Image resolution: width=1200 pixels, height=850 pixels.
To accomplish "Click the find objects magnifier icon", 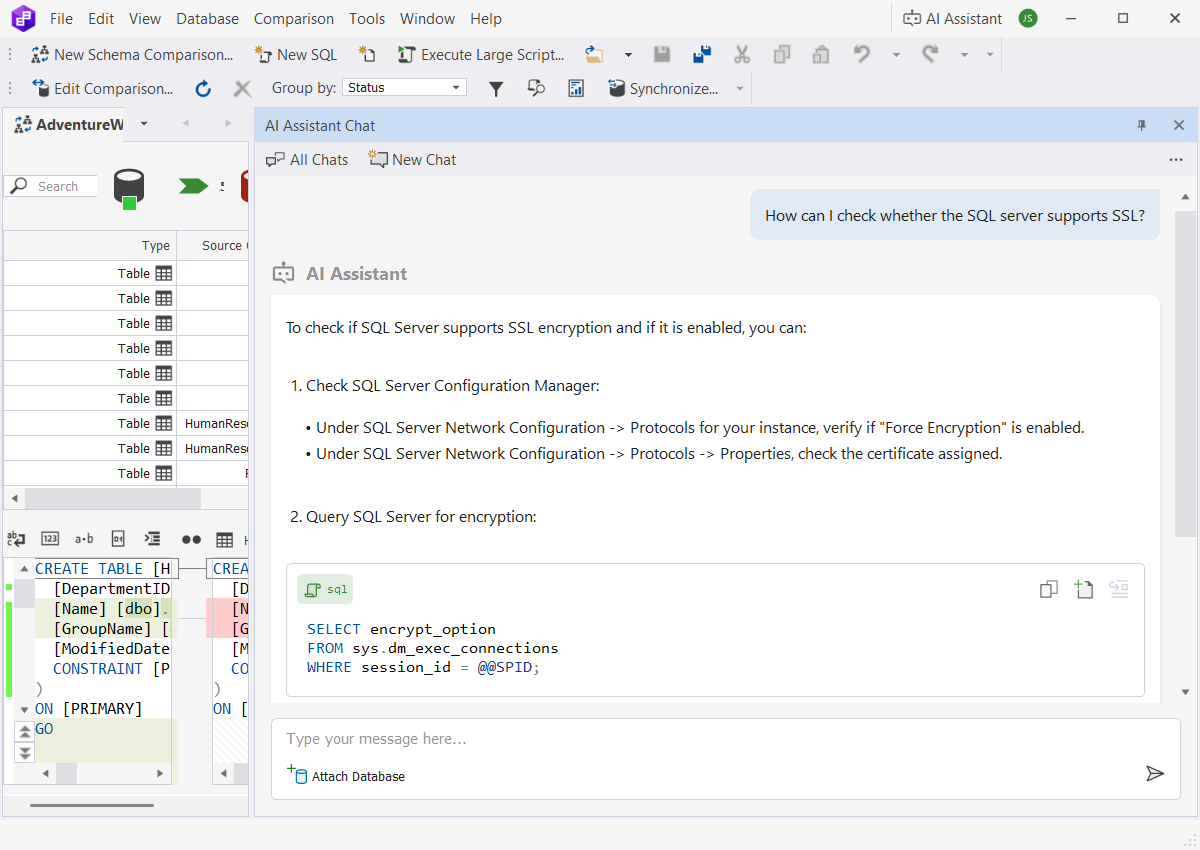I will (536, 89).
